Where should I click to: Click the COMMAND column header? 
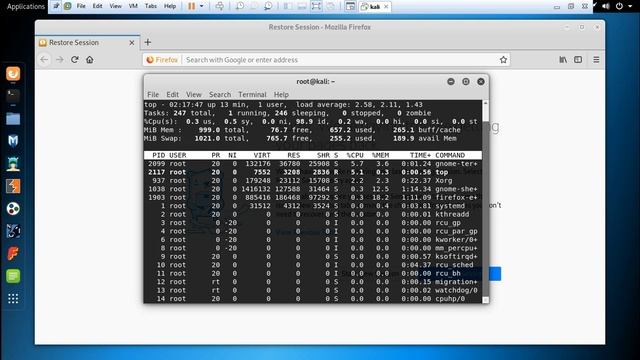click(450, 155)
